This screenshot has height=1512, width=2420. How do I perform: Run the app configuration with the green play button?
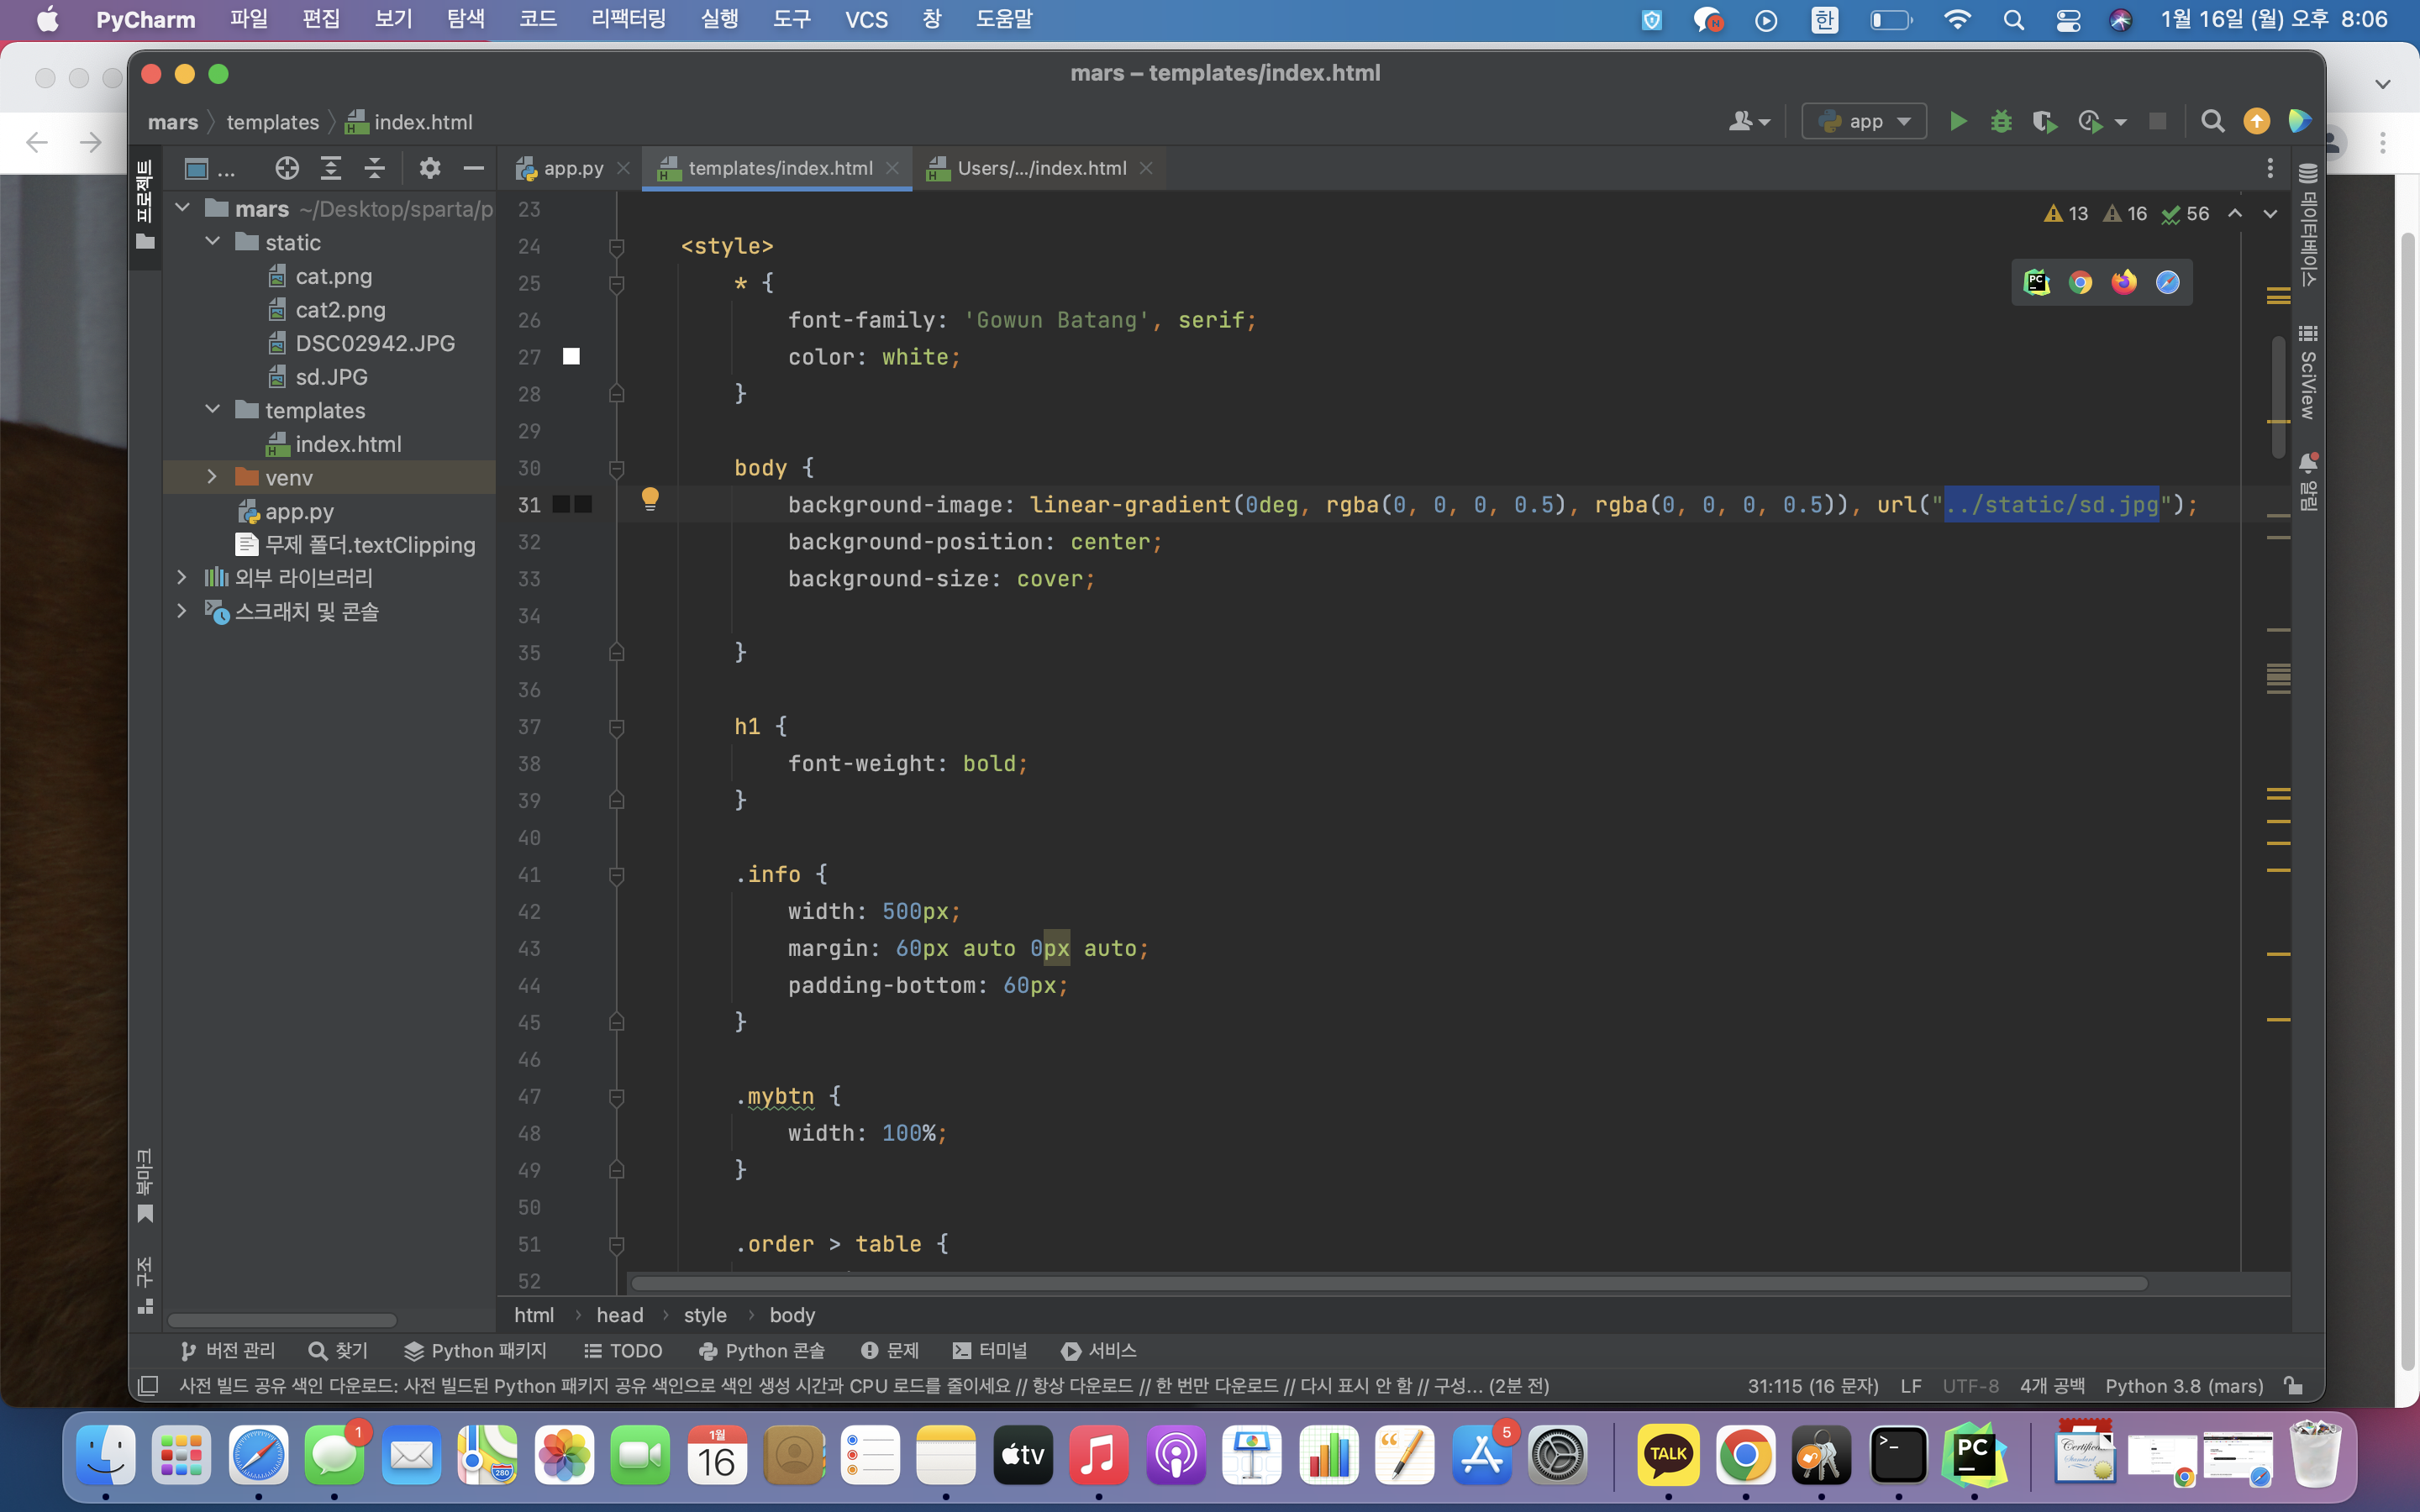tap(1957, 121)
